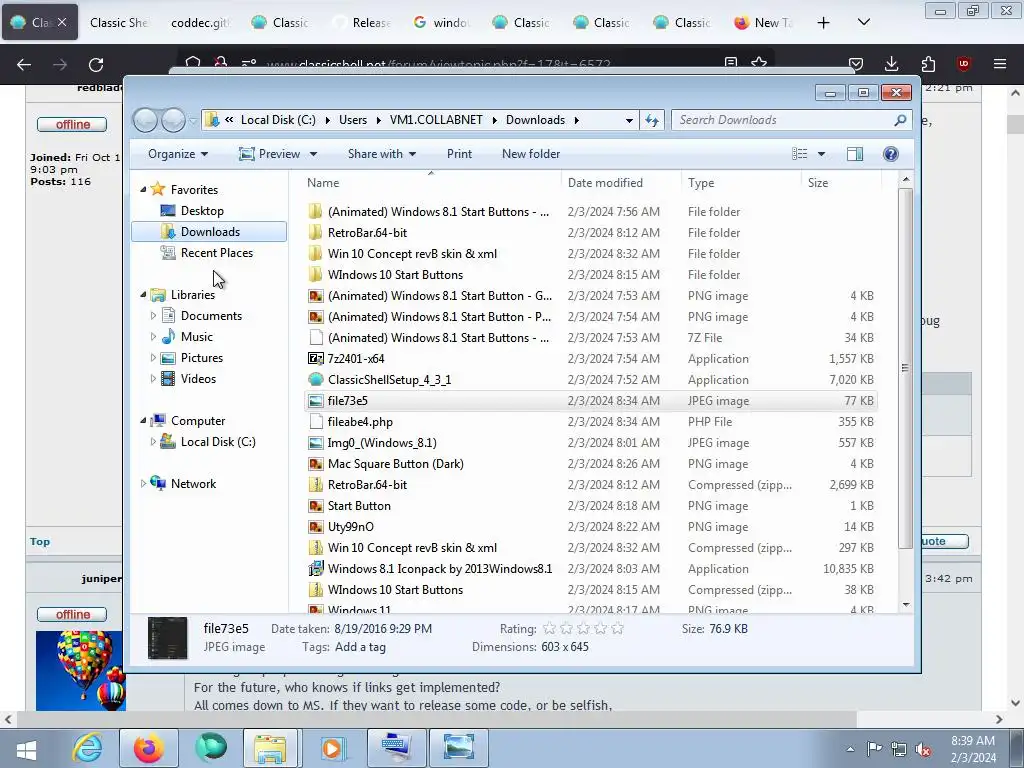Expand the Network tree node
Viewport: 1024px width, 768px height.
click(x=143, y=484)
